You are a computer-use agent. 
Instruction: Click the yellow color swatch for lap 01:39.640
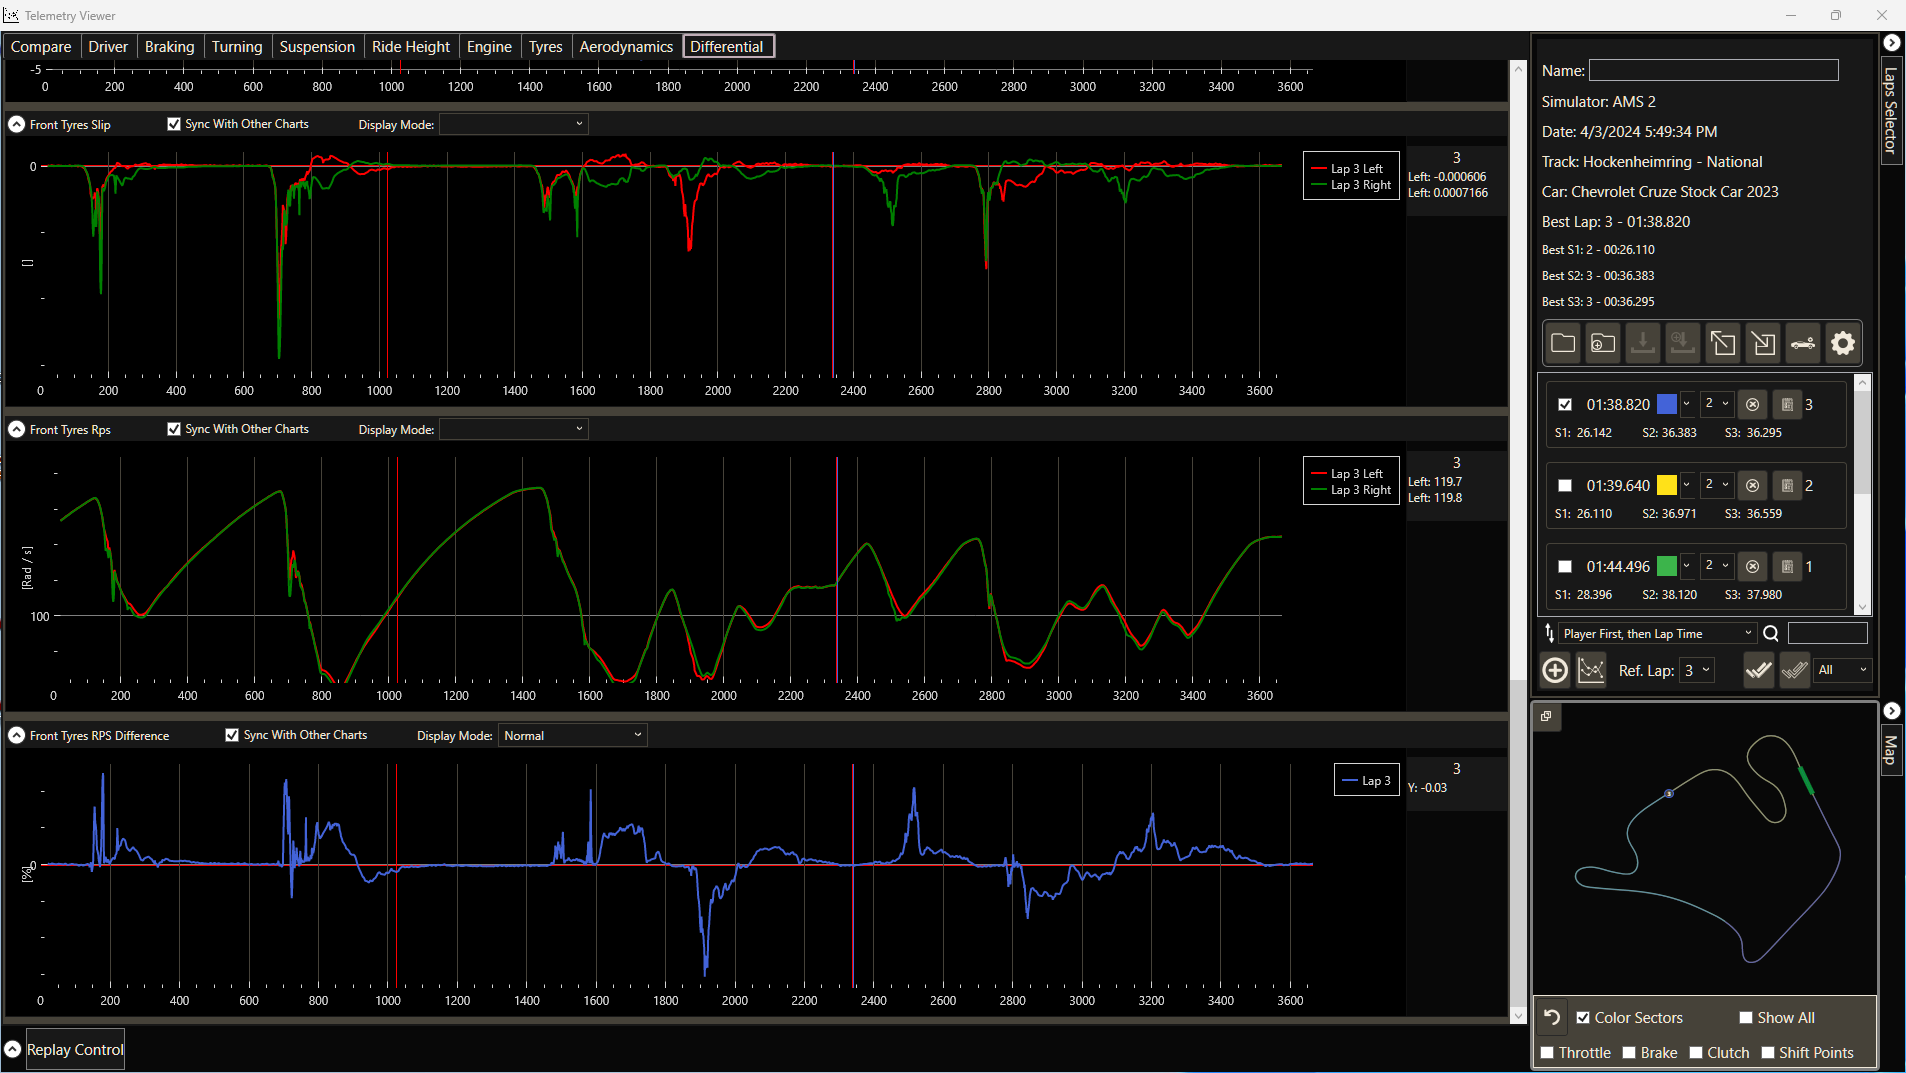click(1667, 486)
